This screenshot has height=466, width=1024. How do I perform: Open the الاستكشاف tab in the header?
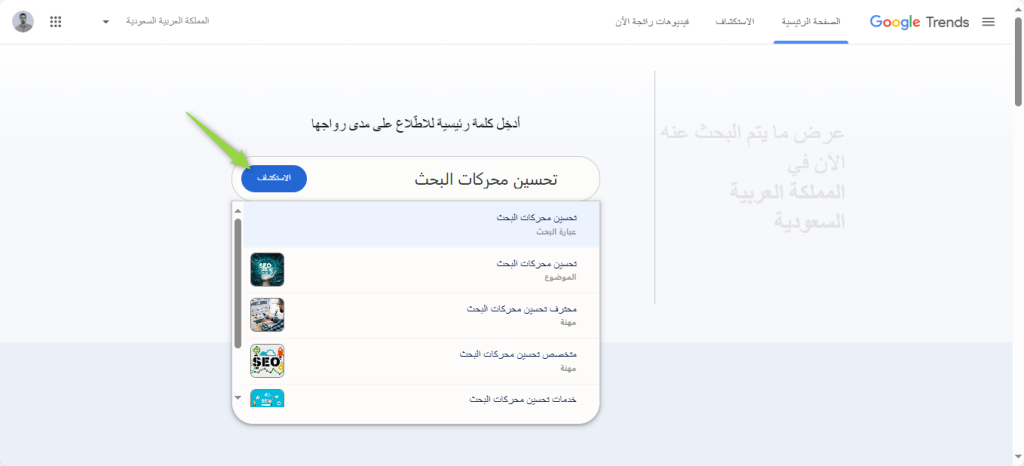[735, 22]
